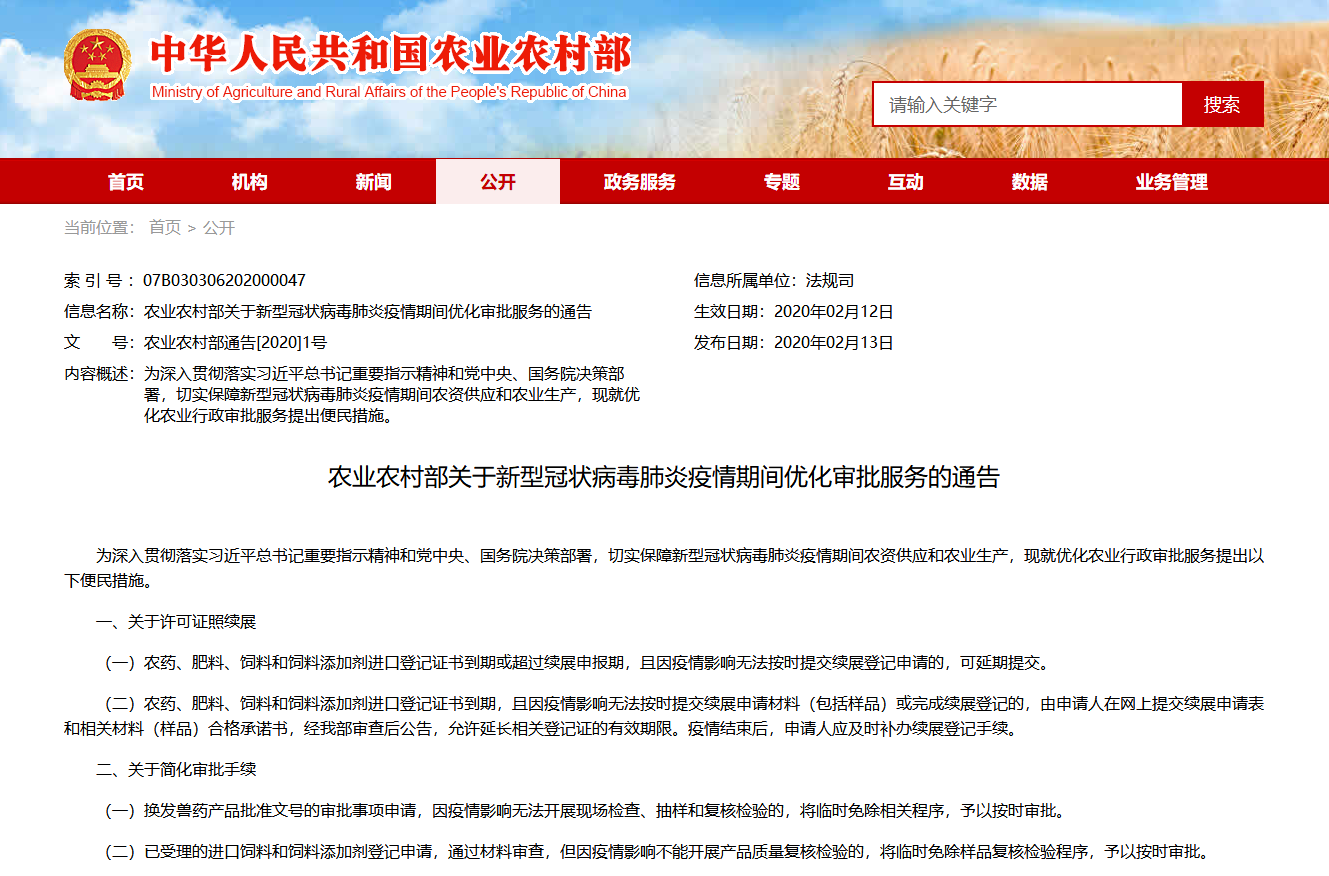
Task: Open the 新闻 navigation tab
Action: pos(374,181)
